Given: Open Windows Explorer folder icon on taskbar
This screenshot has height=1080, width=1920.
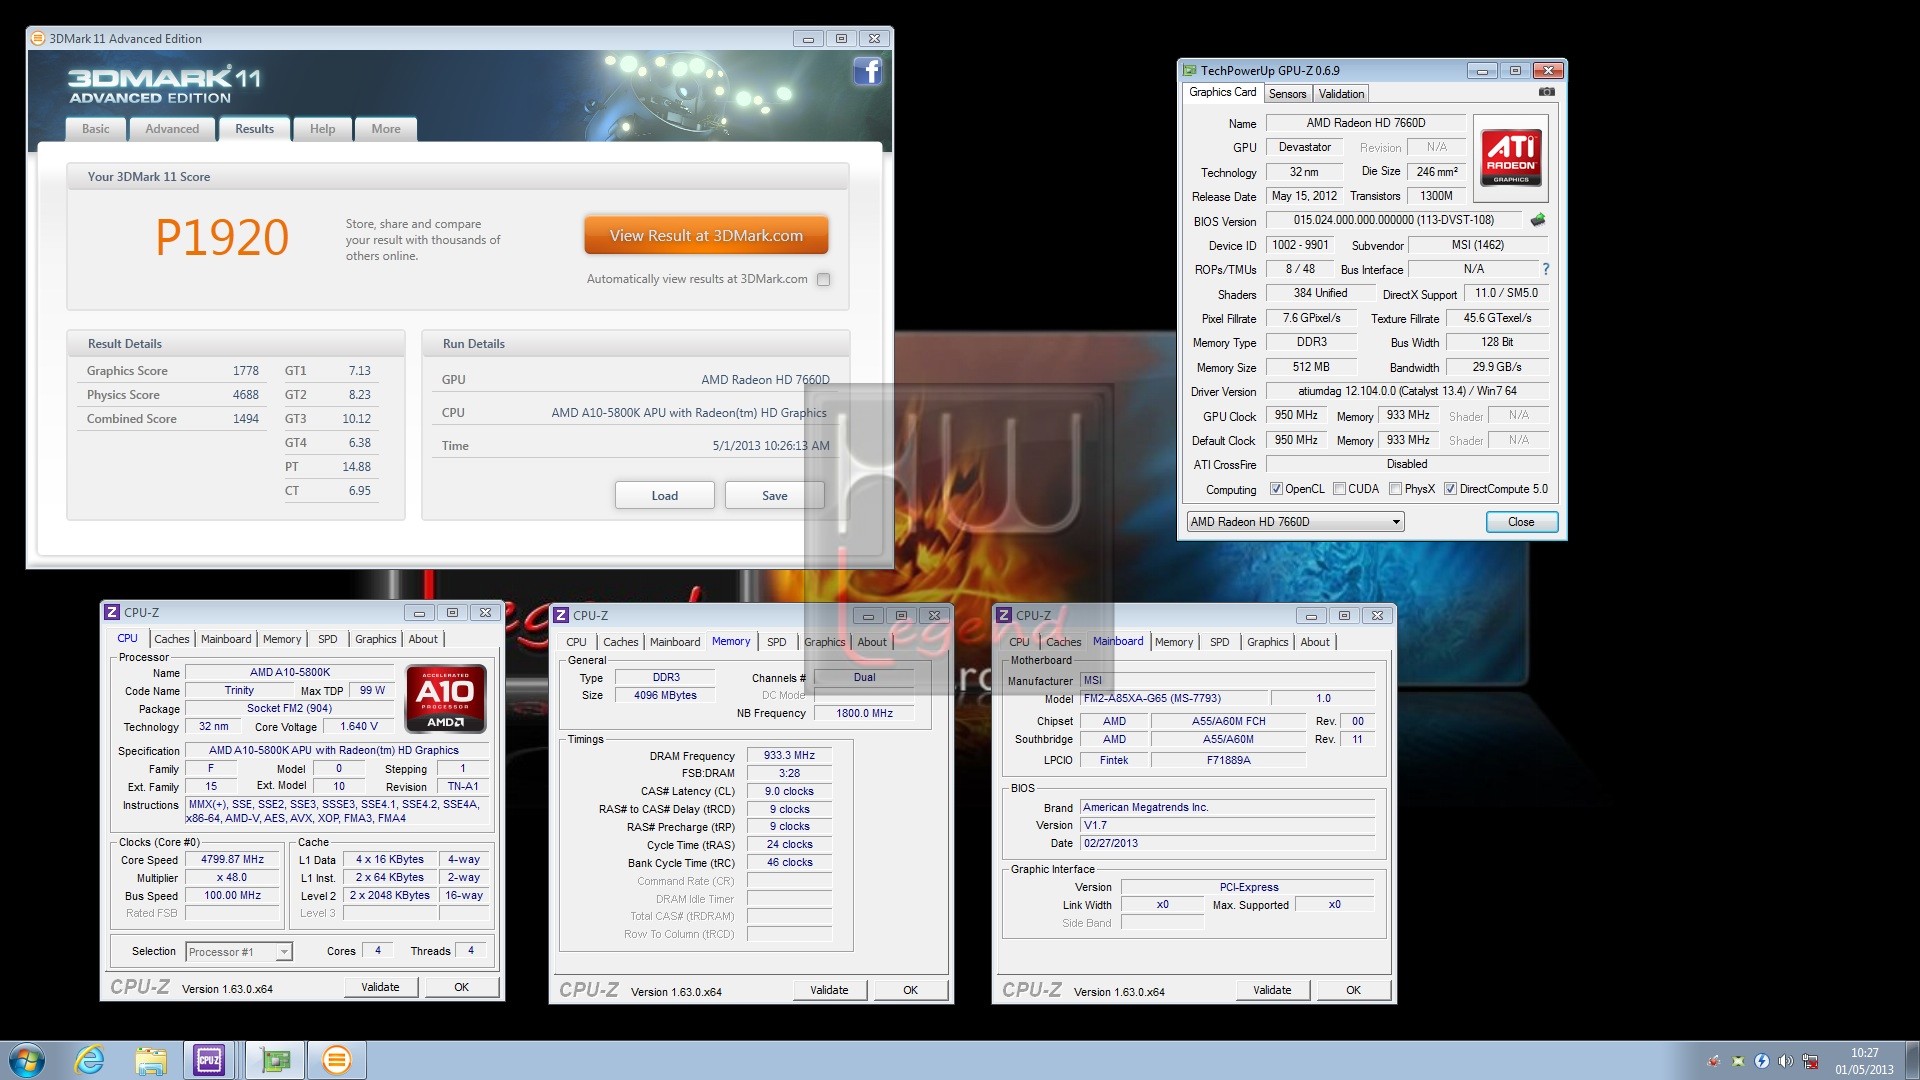Looking at the screenshot, I should click(x=151, y=1060).
